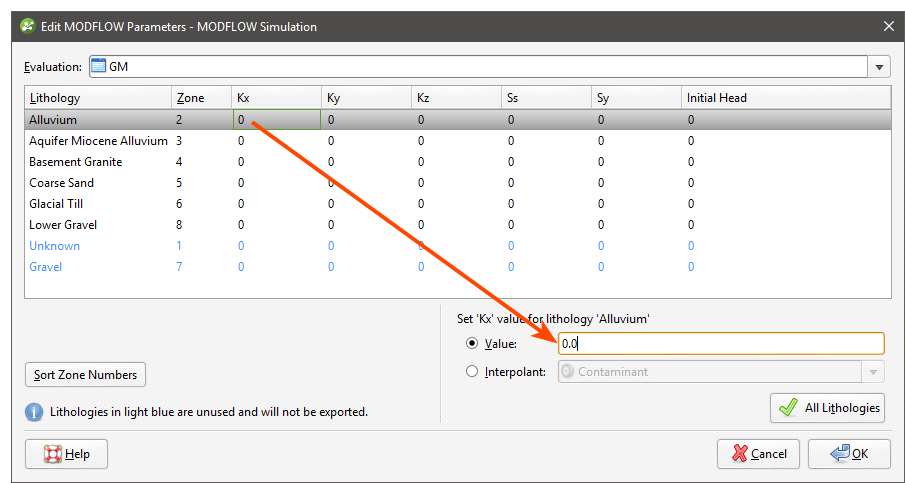Select the Value radio button
Screen dimensions: 905x483
click(472, 343)
